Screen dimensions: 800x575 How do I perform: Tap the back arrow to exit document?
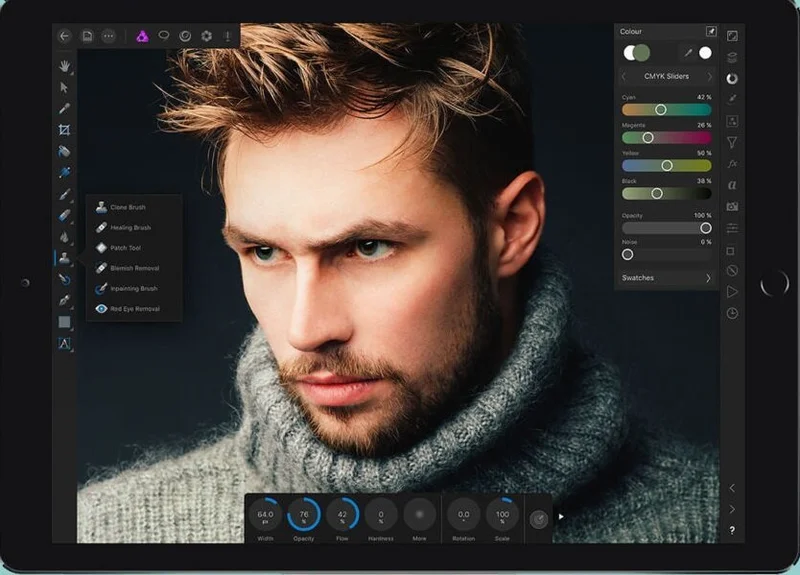(x=65, y=36)
